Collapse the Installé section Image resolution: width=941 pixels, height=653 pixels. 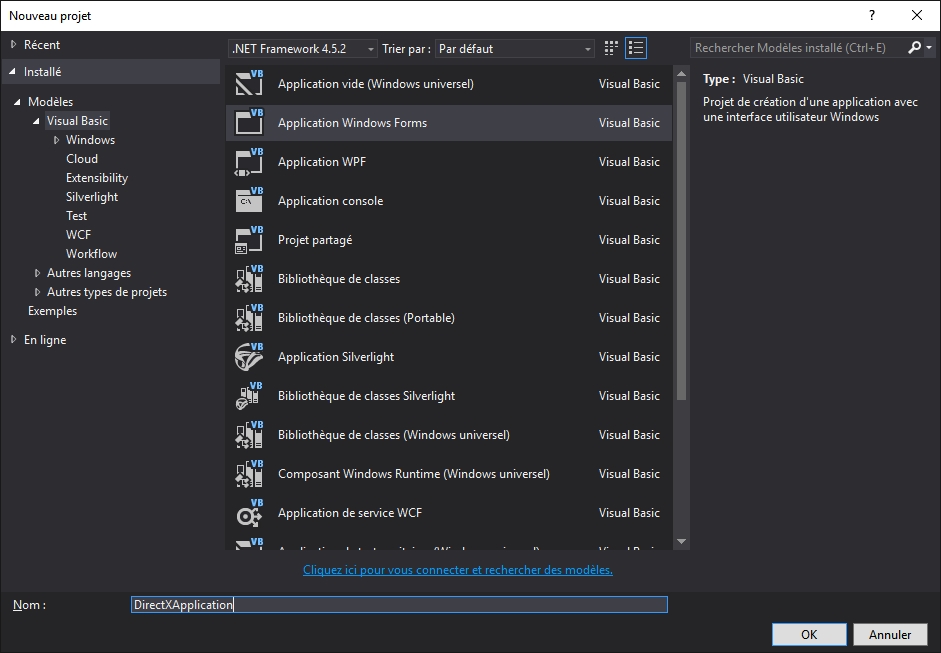(x=13, y=71)
